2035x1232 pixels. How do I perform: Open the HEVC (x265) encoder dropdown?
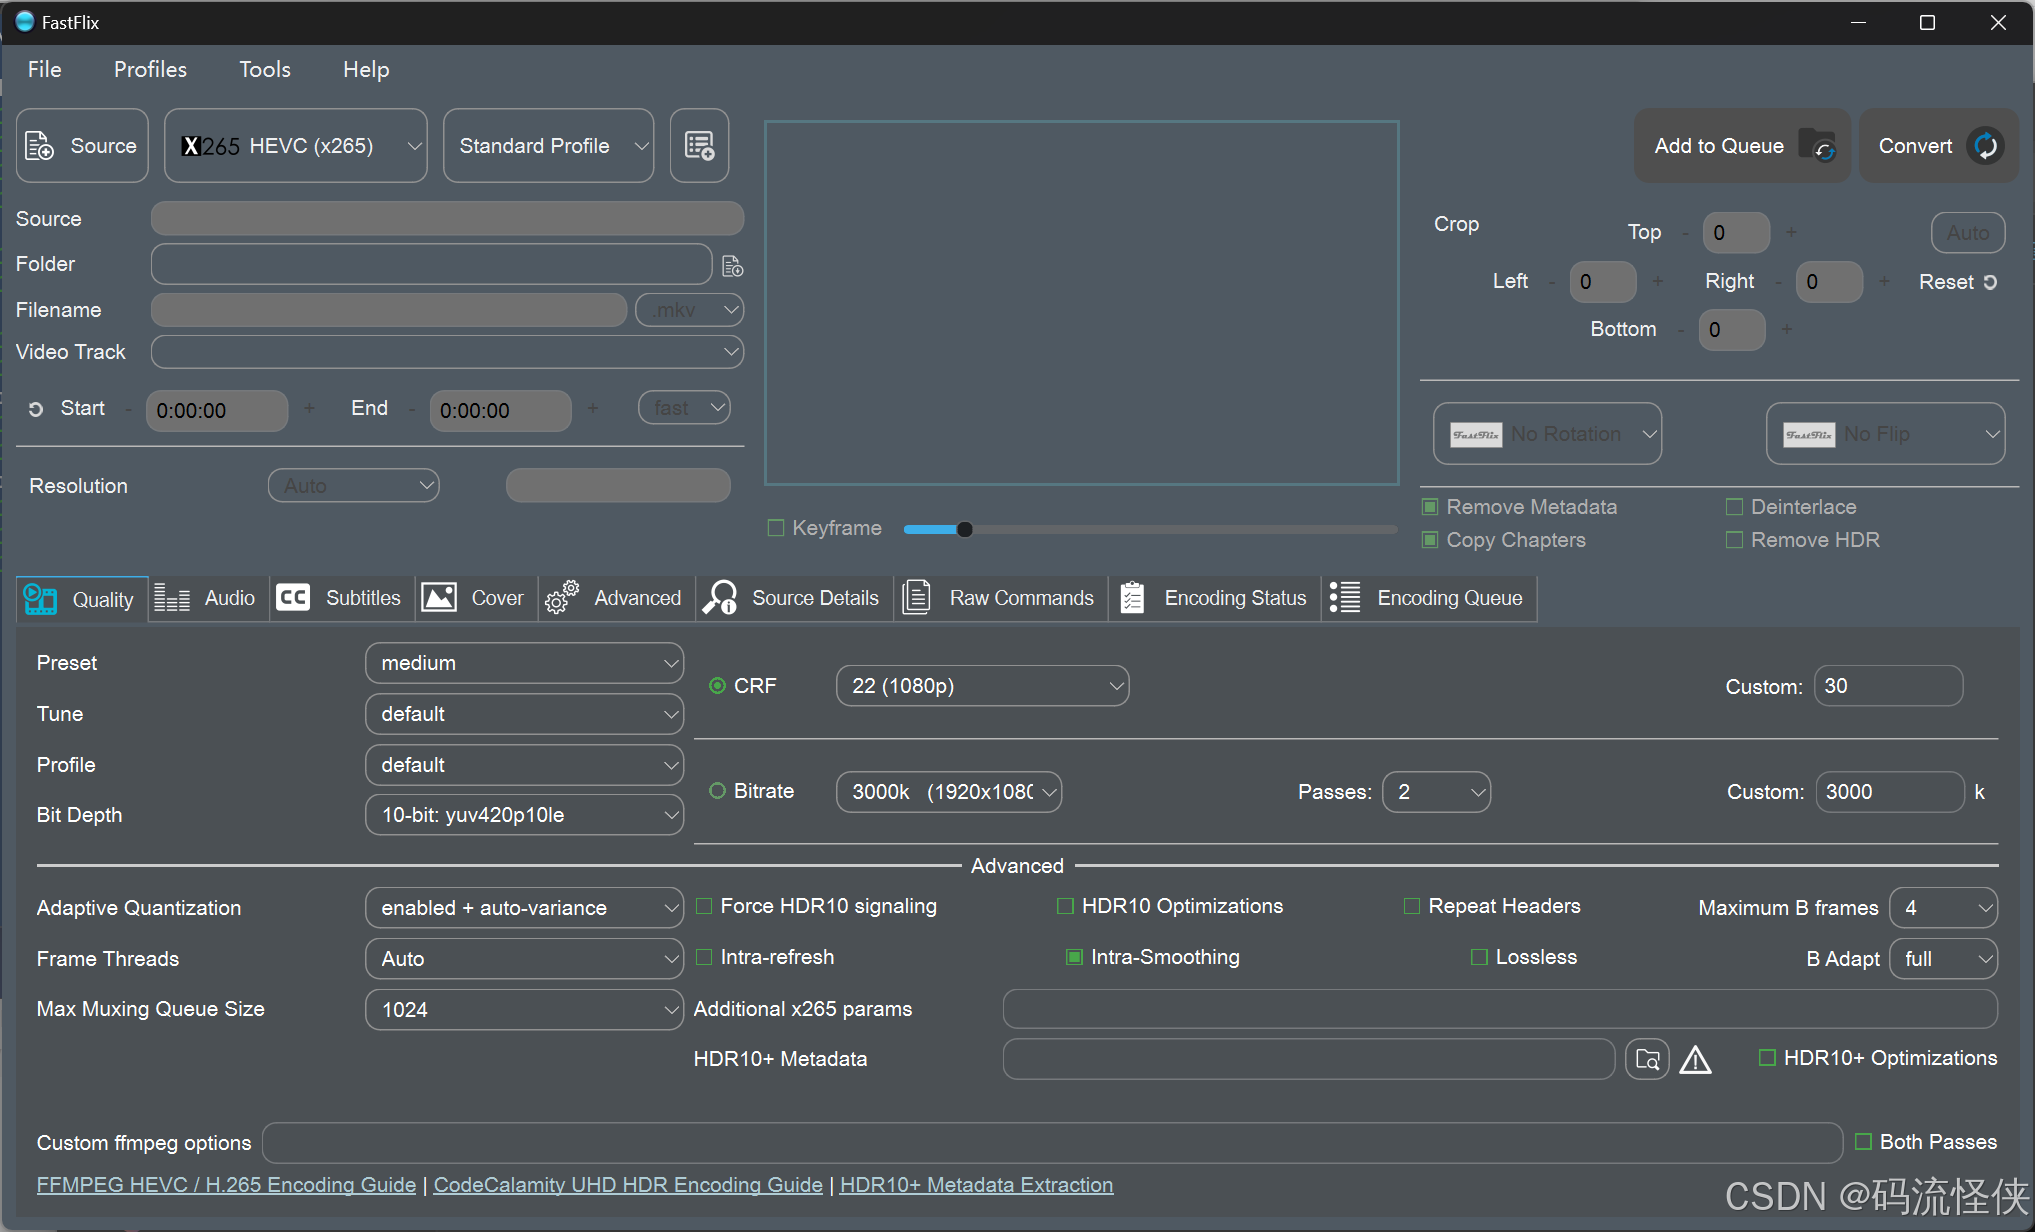[296, 146]
